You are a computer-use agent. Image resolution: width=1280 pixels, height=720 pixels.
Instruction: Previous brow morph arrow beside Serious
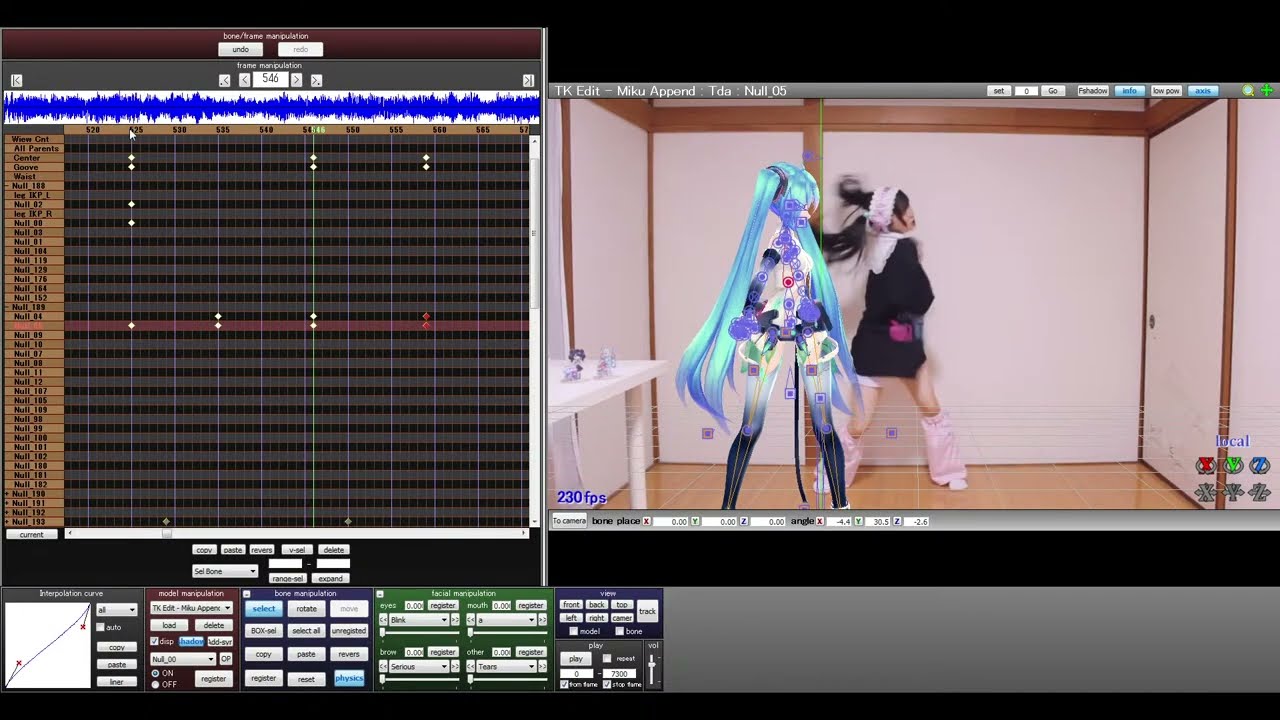tap(383, 667)
